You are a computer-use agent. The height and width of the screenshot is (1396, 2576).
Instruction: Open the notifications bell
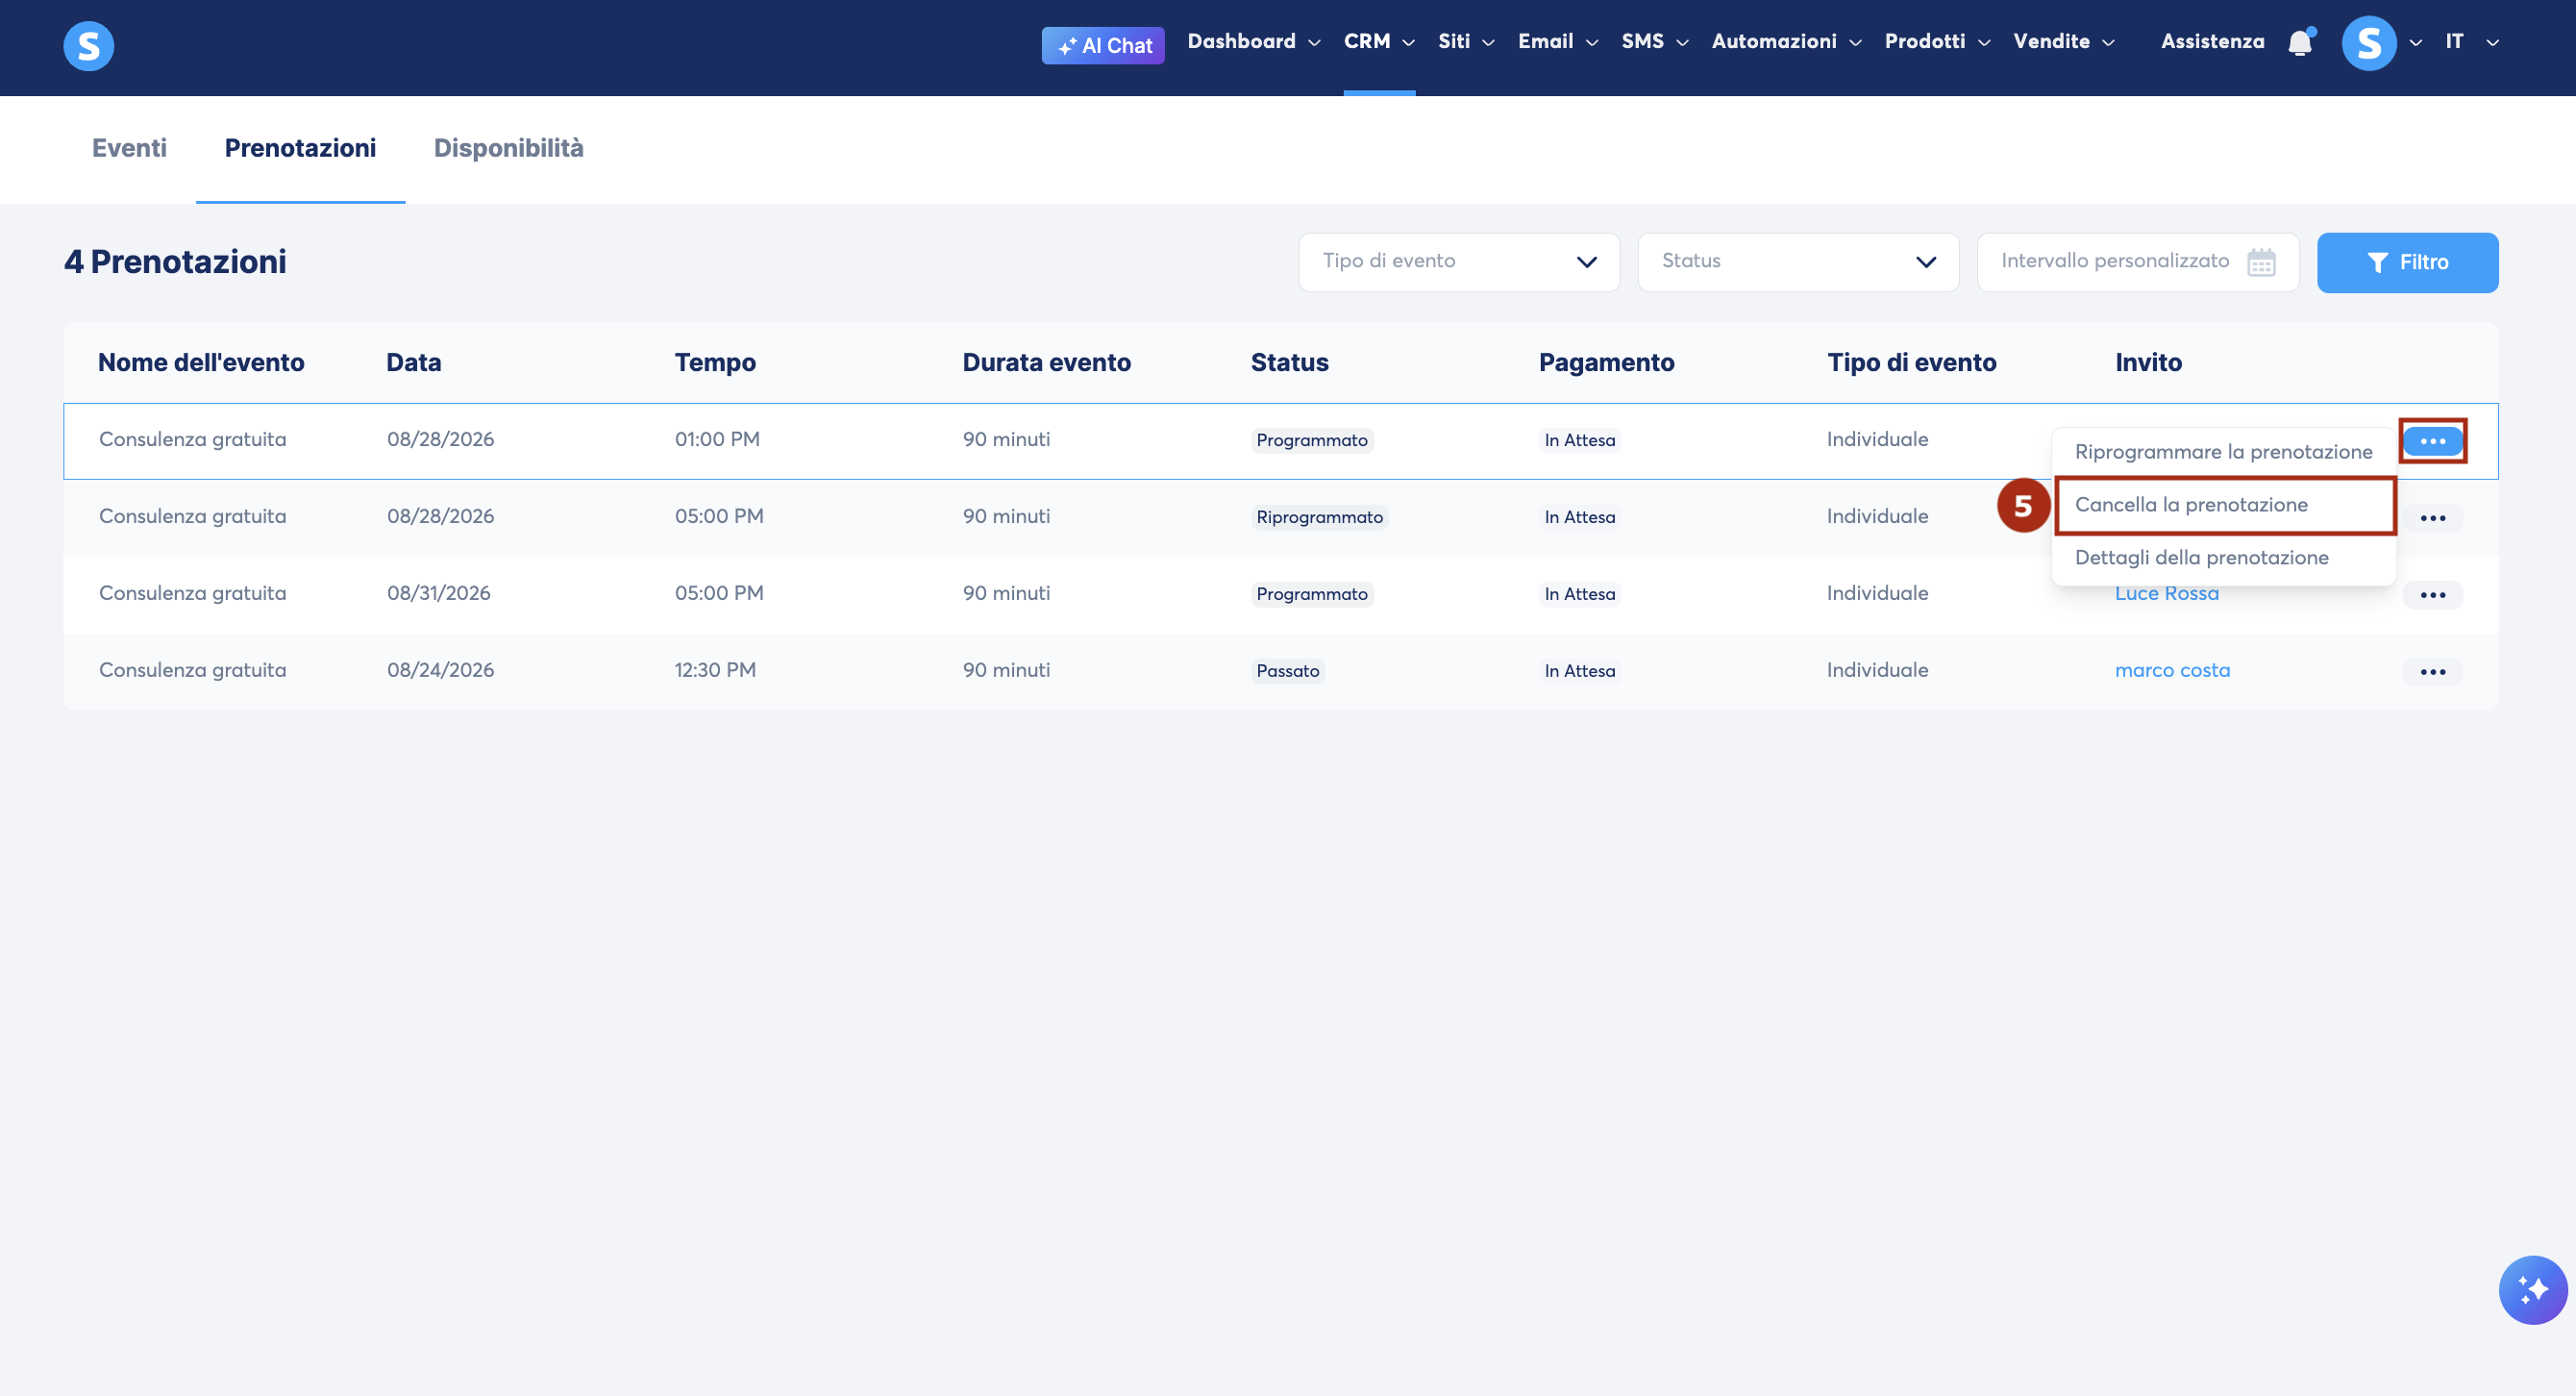[2300, 42]
